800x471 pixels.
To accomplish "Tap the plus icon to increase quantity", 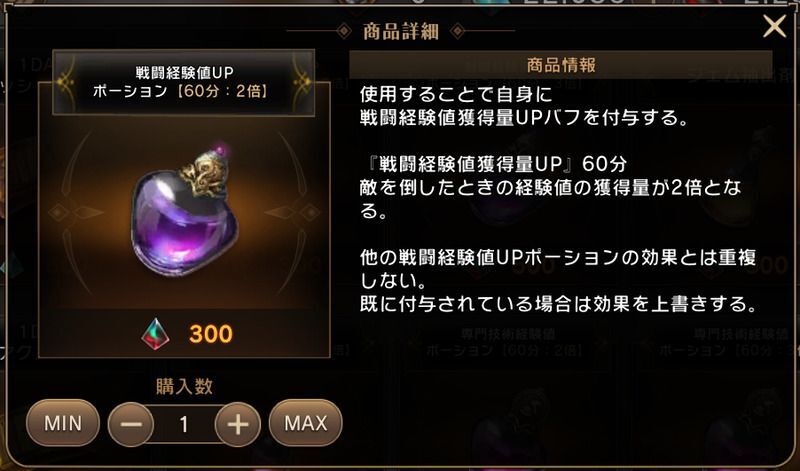I will pyautogui.click(x=238, y=424).
